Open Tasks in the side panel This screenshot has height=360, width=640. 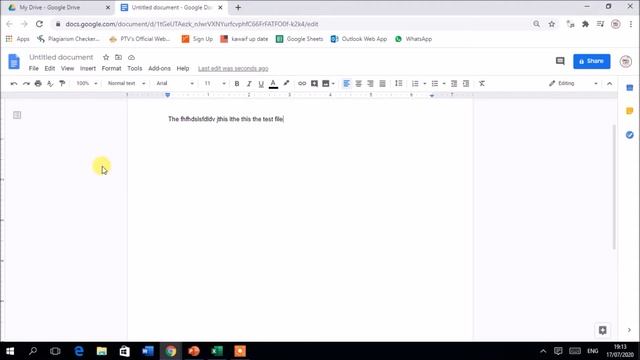tap(629, 135)
